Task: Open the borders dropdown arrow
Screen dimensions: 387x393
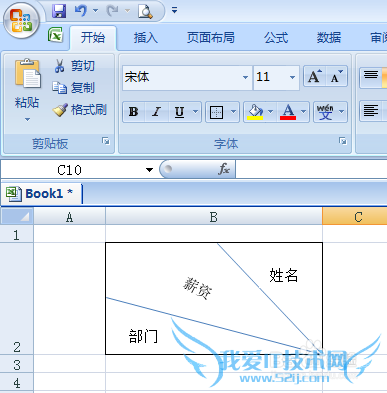Action: (x=234, y=112)
